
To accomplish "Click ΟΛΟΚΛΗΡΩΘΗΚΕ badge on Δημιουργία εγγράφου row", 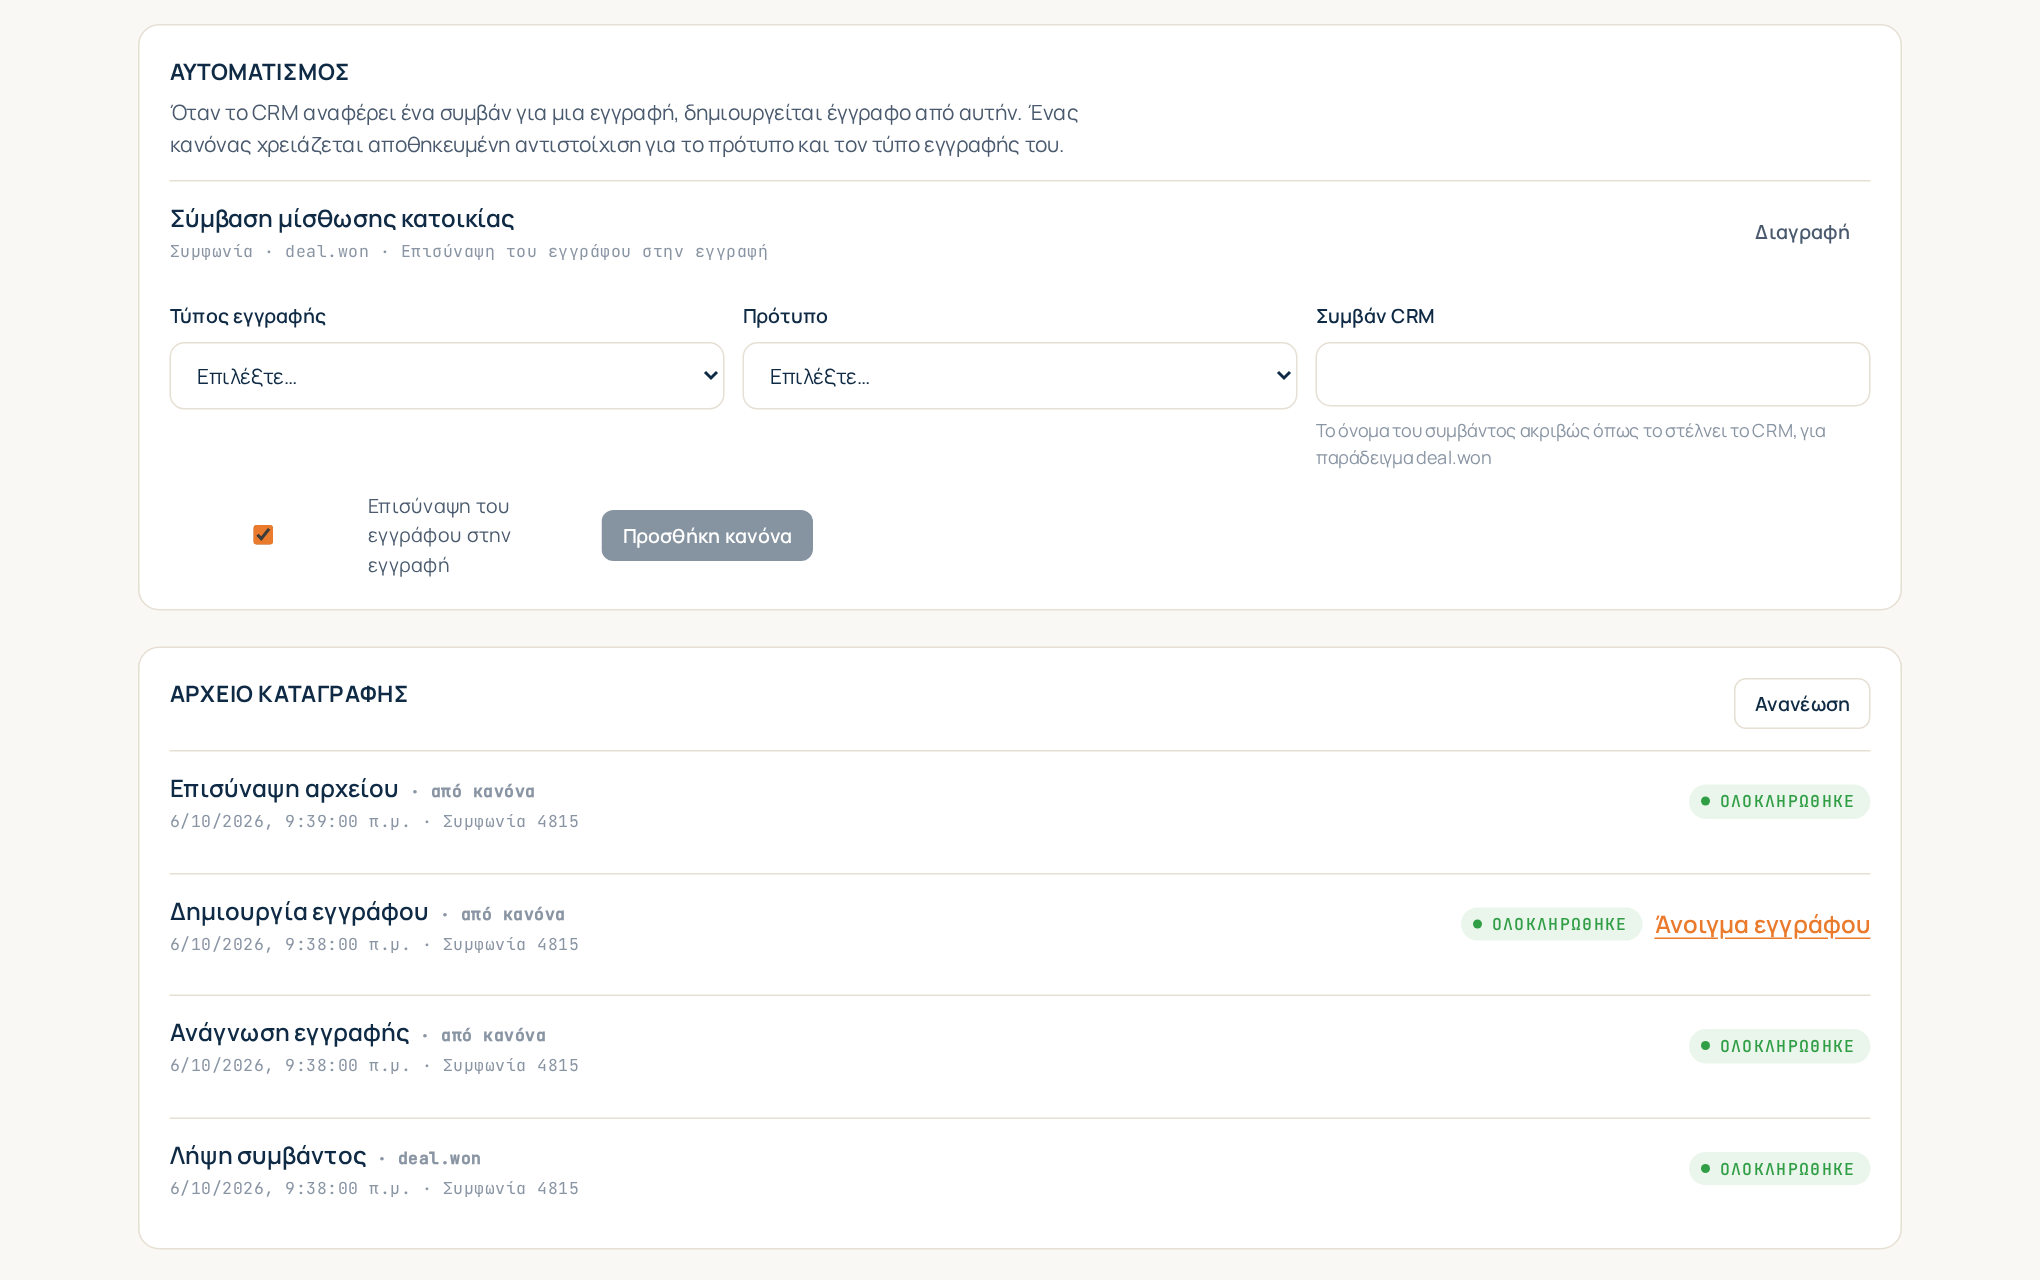I will click(x=1551, y=925).
